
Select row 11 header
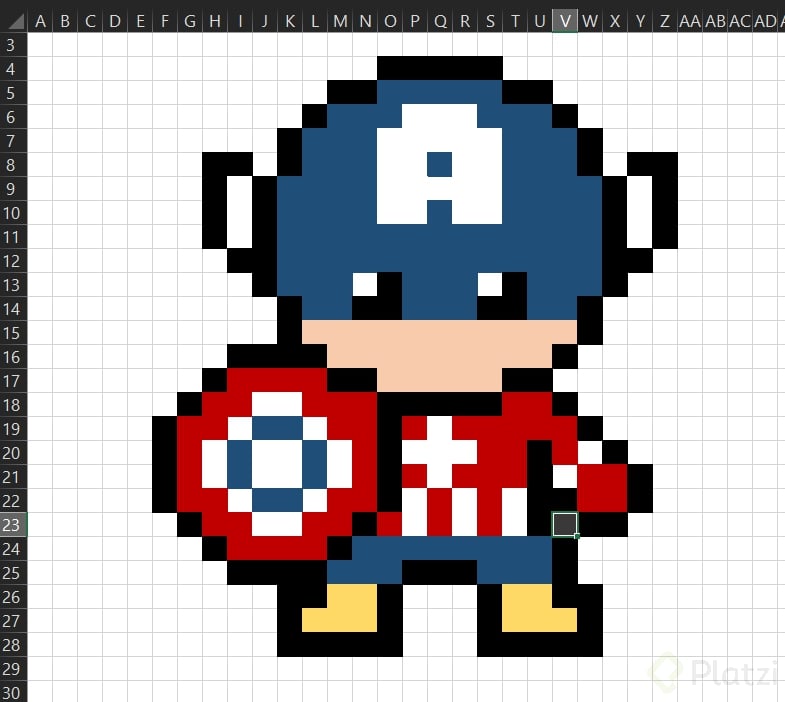click(14, 237)
